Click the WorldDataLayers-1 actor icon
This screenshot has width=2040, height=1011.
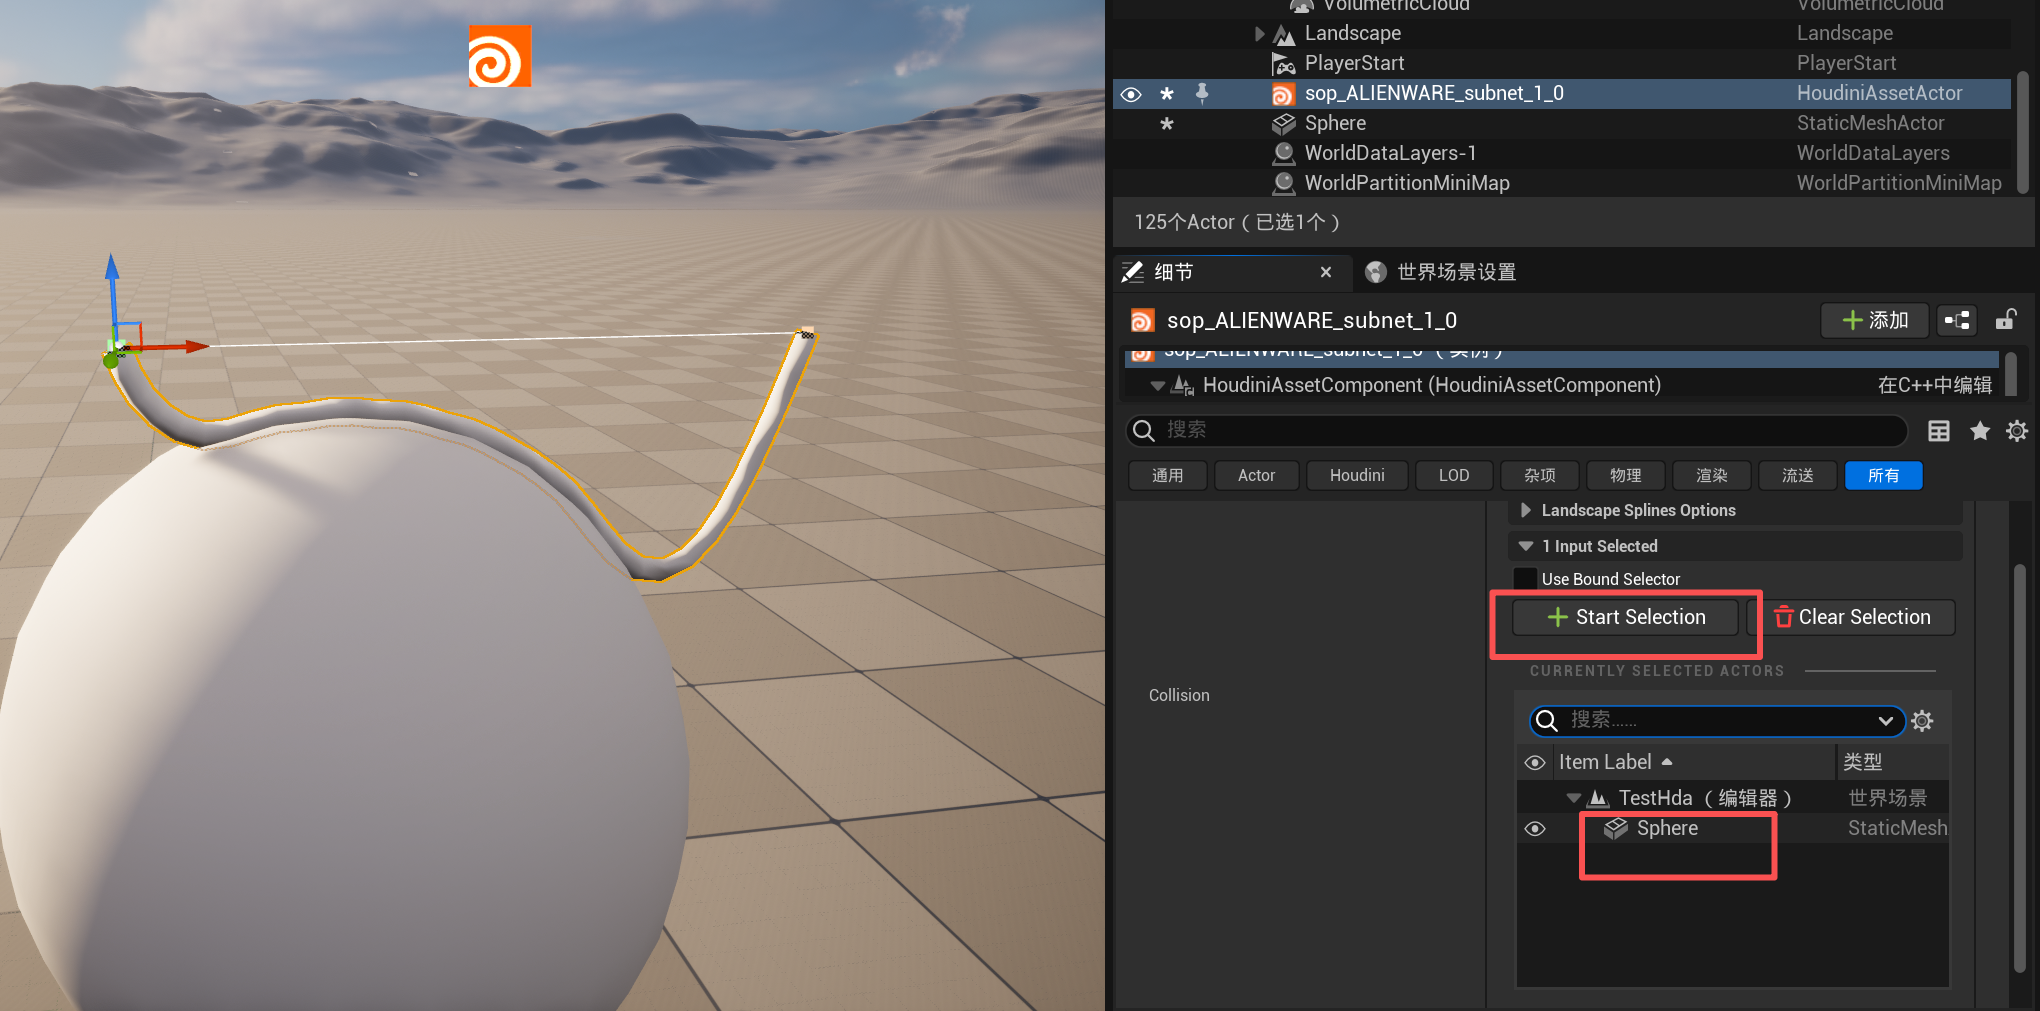coord(1283,154)
